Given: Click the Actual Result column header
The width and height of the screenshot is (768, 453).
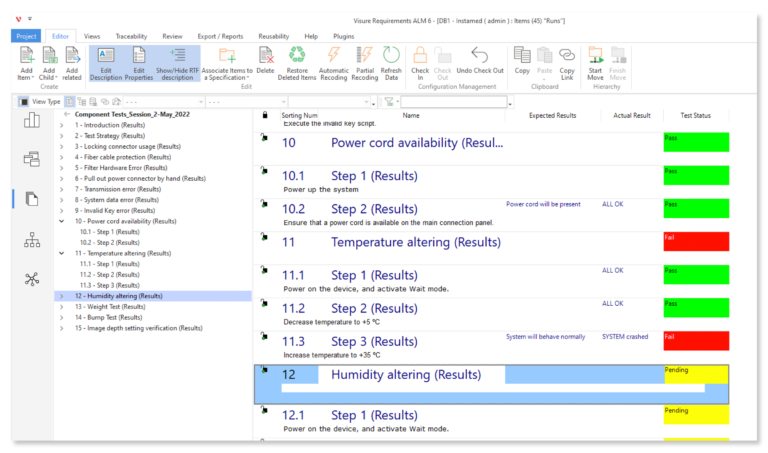Looking at the screenshot, I should point(632,116).
